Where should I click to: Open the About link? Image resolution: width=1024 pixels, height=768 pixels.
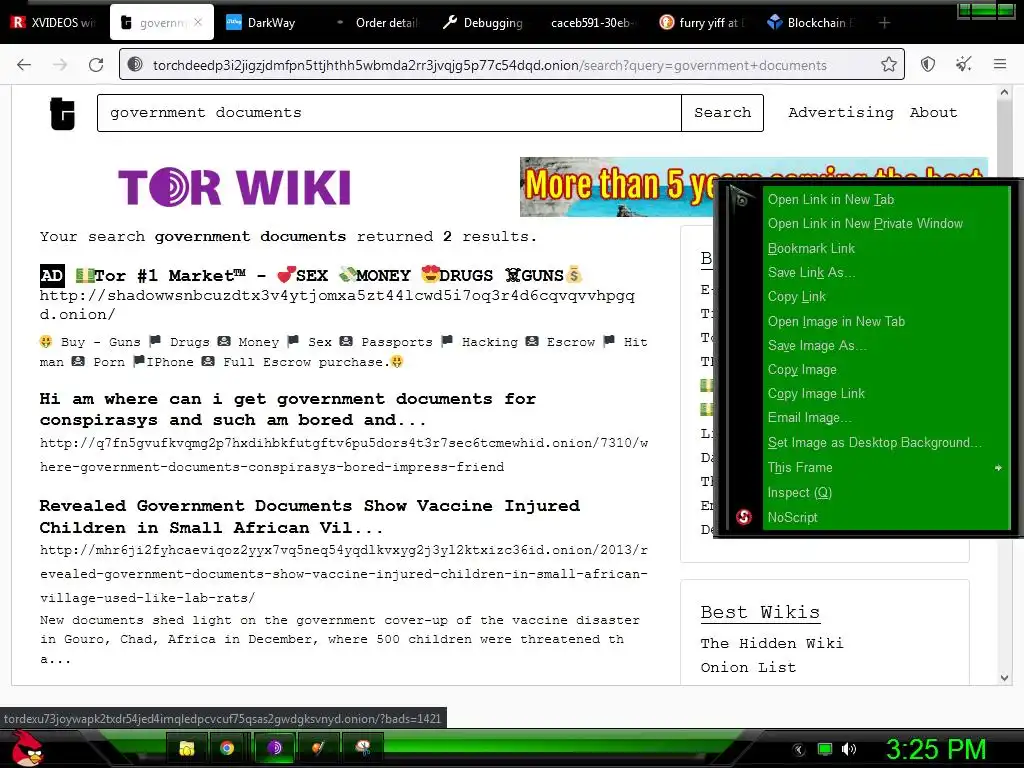(x=933, y=112)
